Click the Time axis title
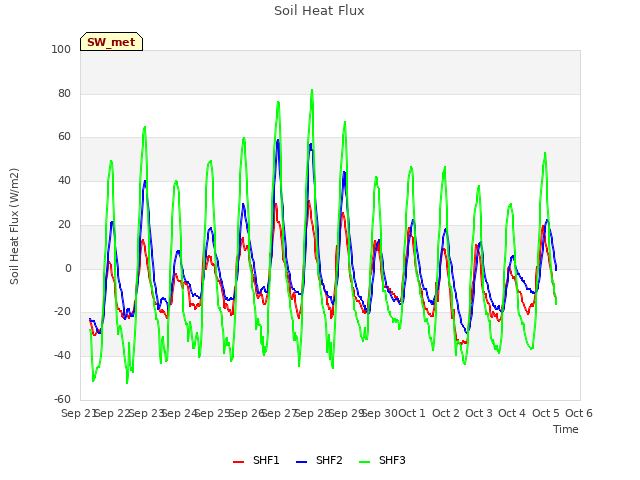This screenshot has width=640, height=480. point(566,429)
